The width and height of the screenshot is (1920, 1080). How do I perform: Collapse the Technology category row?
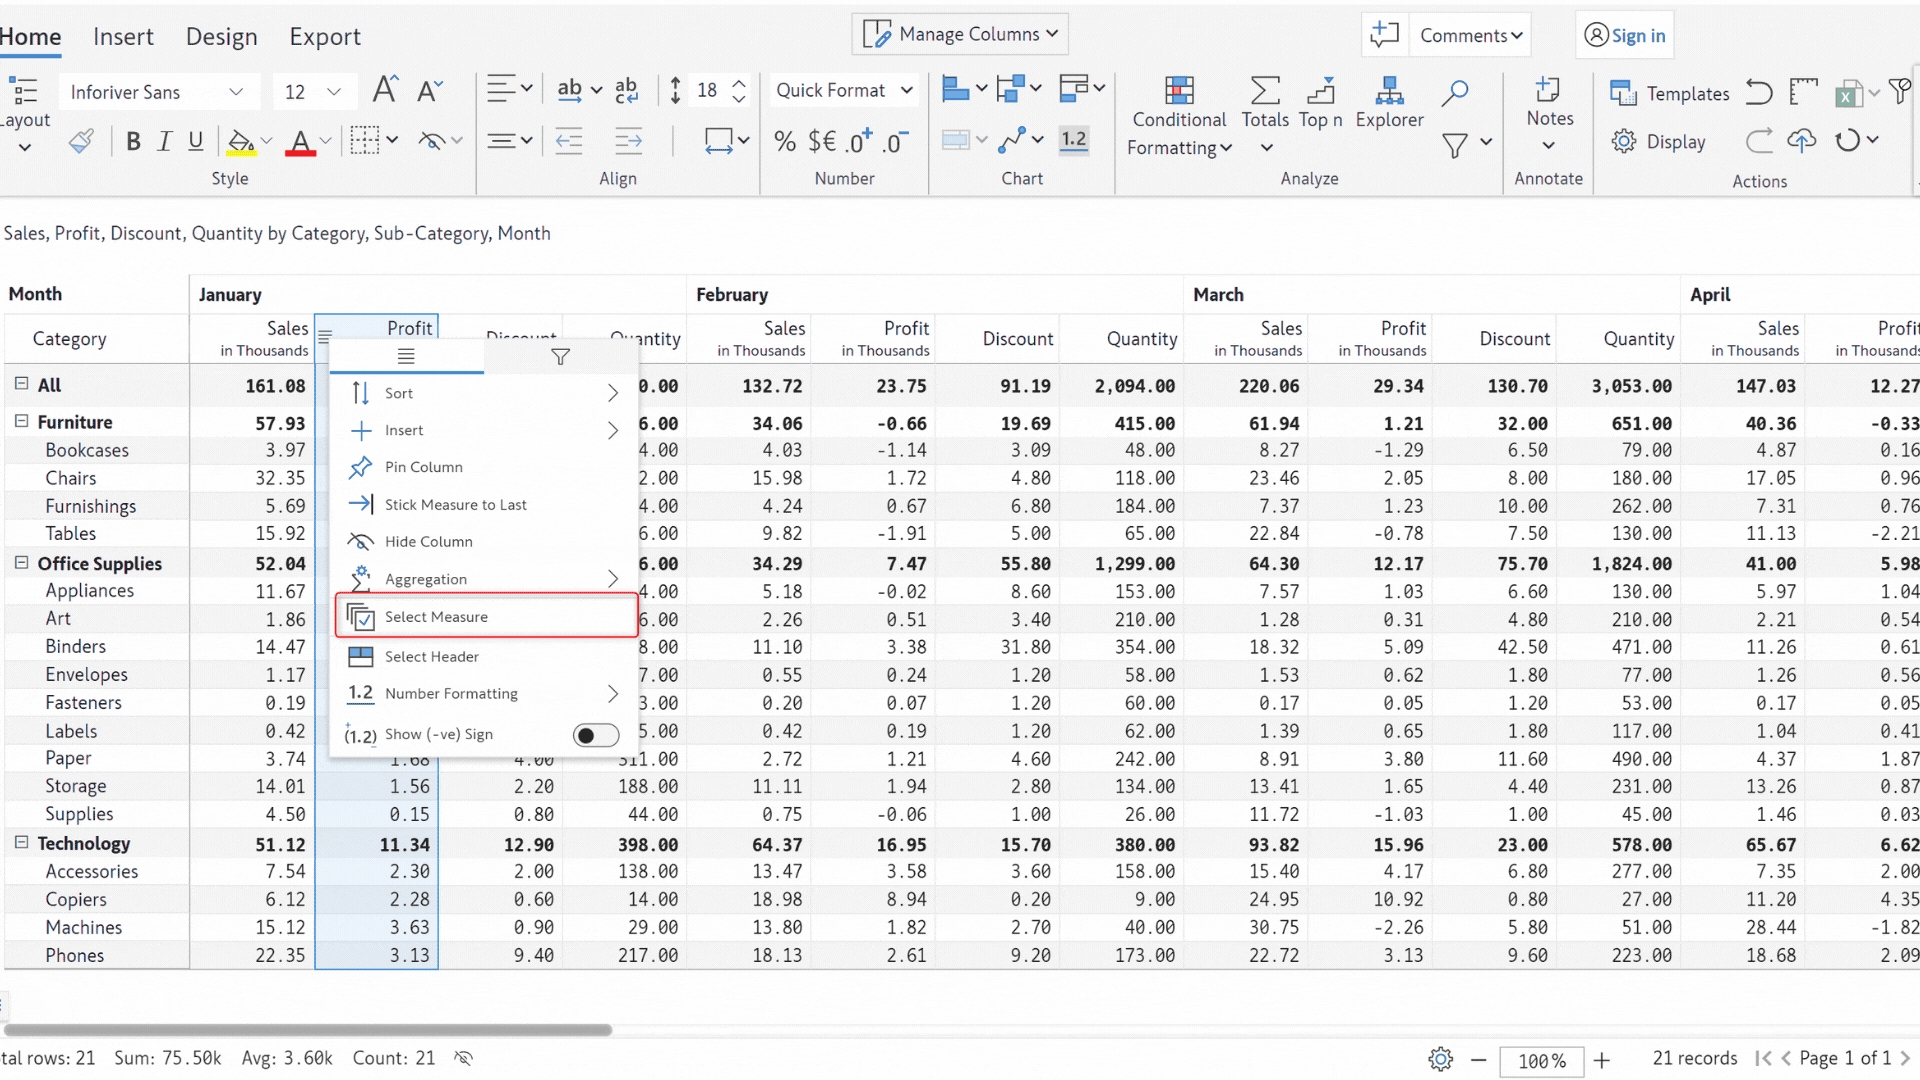click(x=21, y=843)
